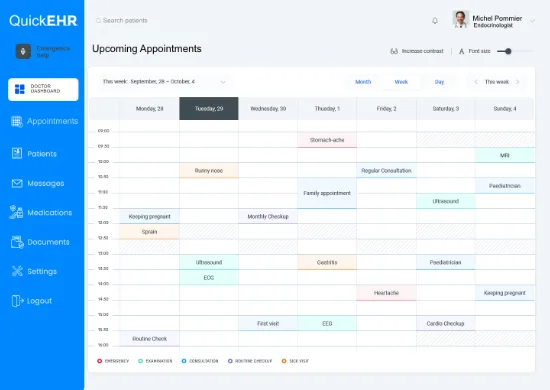Open Tuesday Ultrasound appointment
Viewport: 550px width, 390px height.
209,262
